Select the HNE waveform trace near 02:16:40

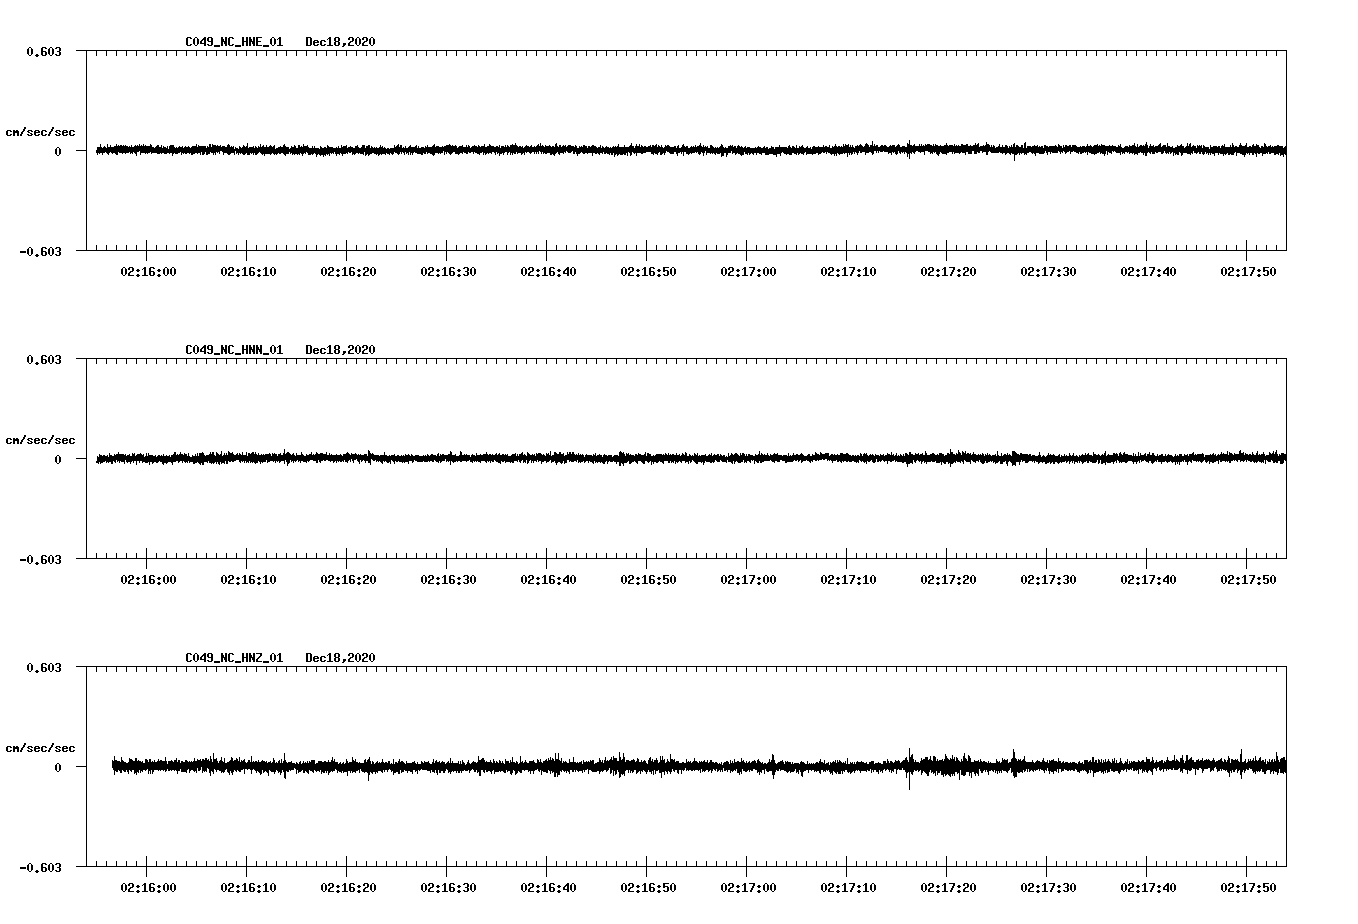[x=549, y=150]
